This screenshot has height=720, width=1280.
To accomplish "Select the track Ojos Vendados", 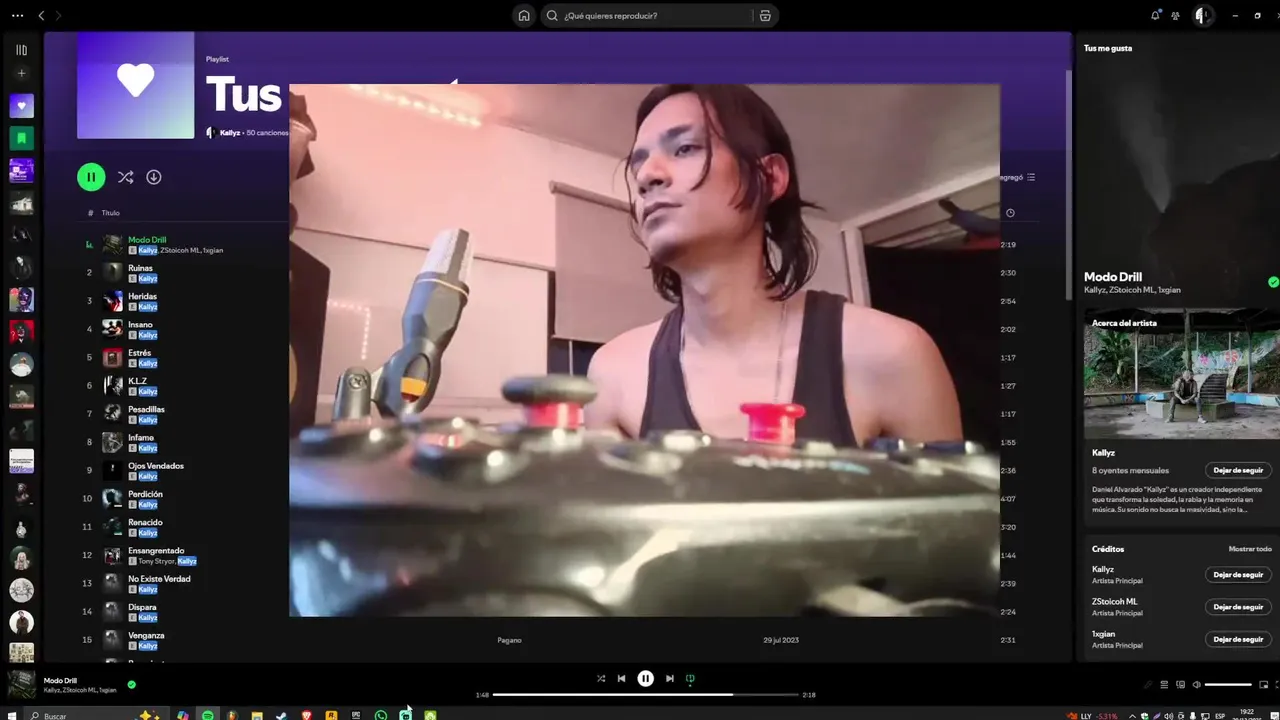I will (x=156, y=466).
